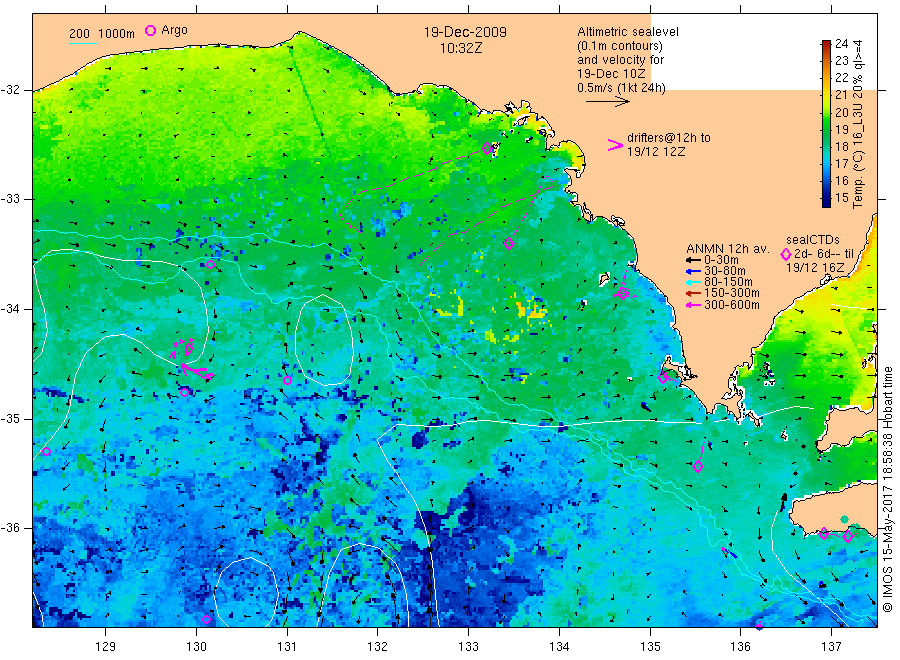Click the magenta drifter arrows cluster near 130E, 34.5S
900x660 pixels.
191,359
